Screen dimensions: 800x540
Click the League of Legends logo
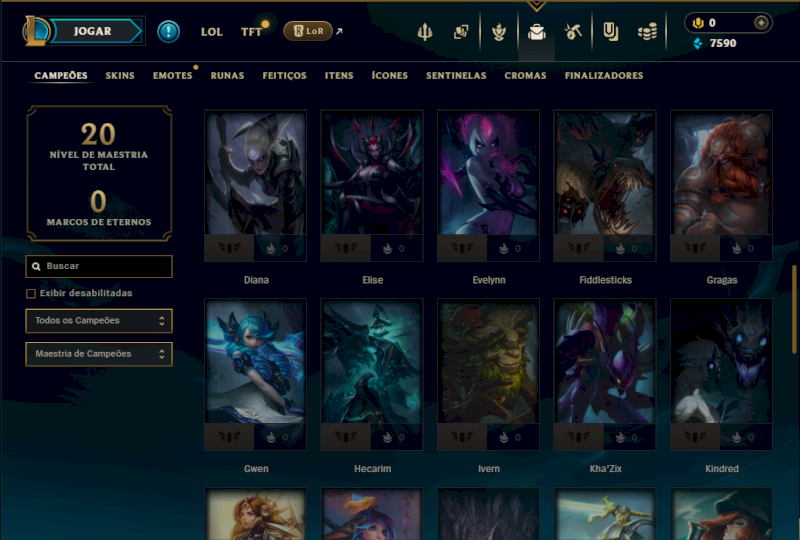click(x=36, y=31)
